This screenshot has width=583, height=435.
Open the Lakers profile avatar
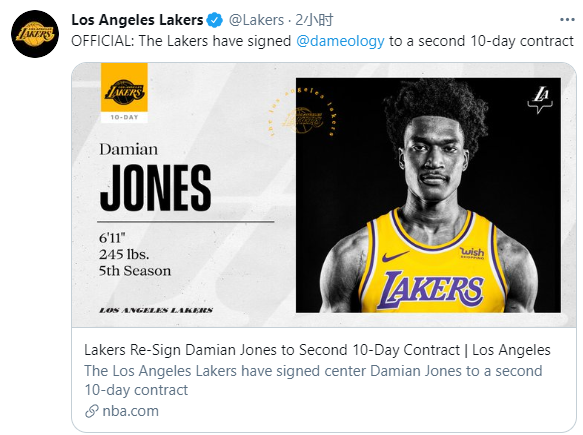35,34
